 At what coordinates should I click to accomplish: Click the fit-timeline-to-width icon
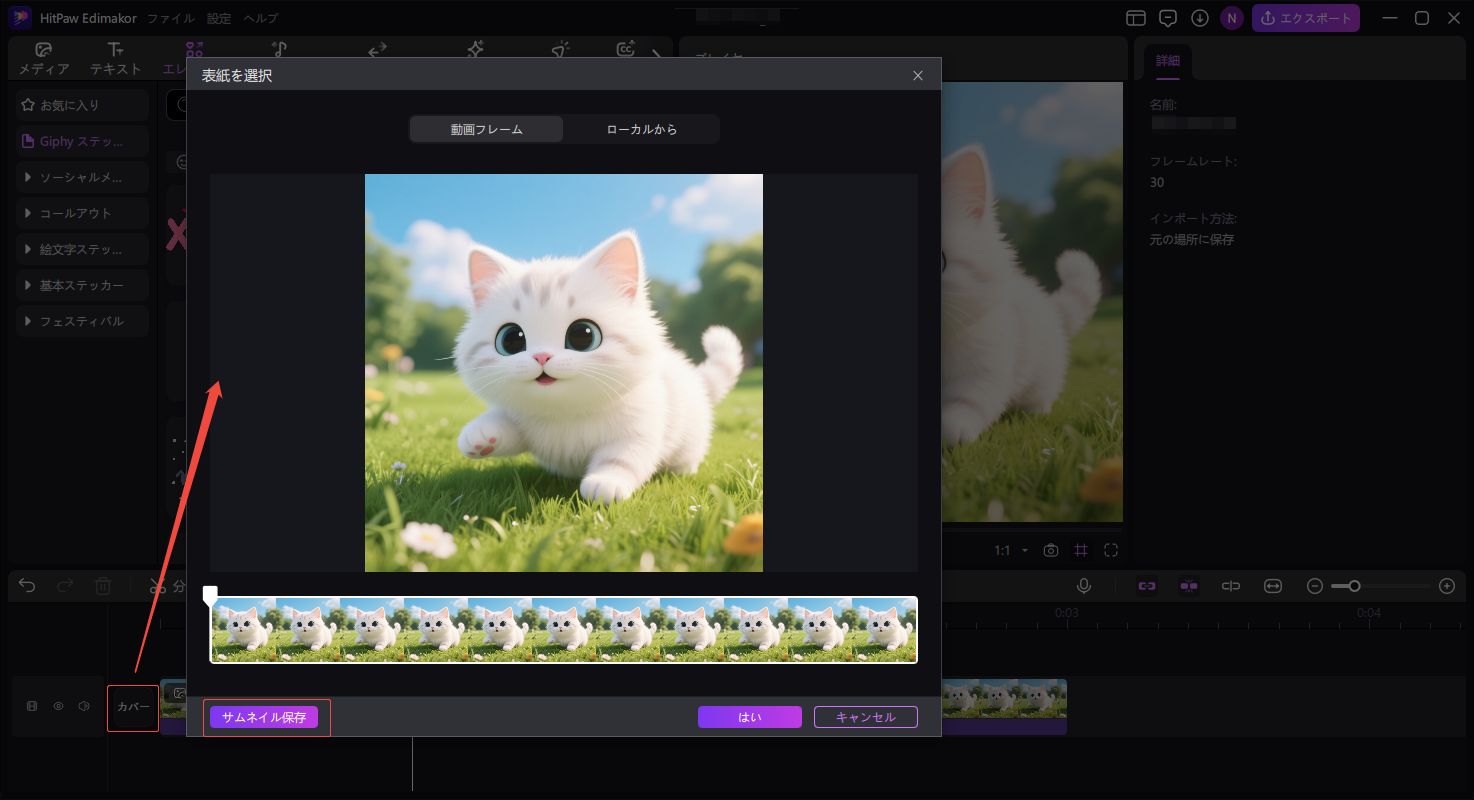click(1273, 586)
